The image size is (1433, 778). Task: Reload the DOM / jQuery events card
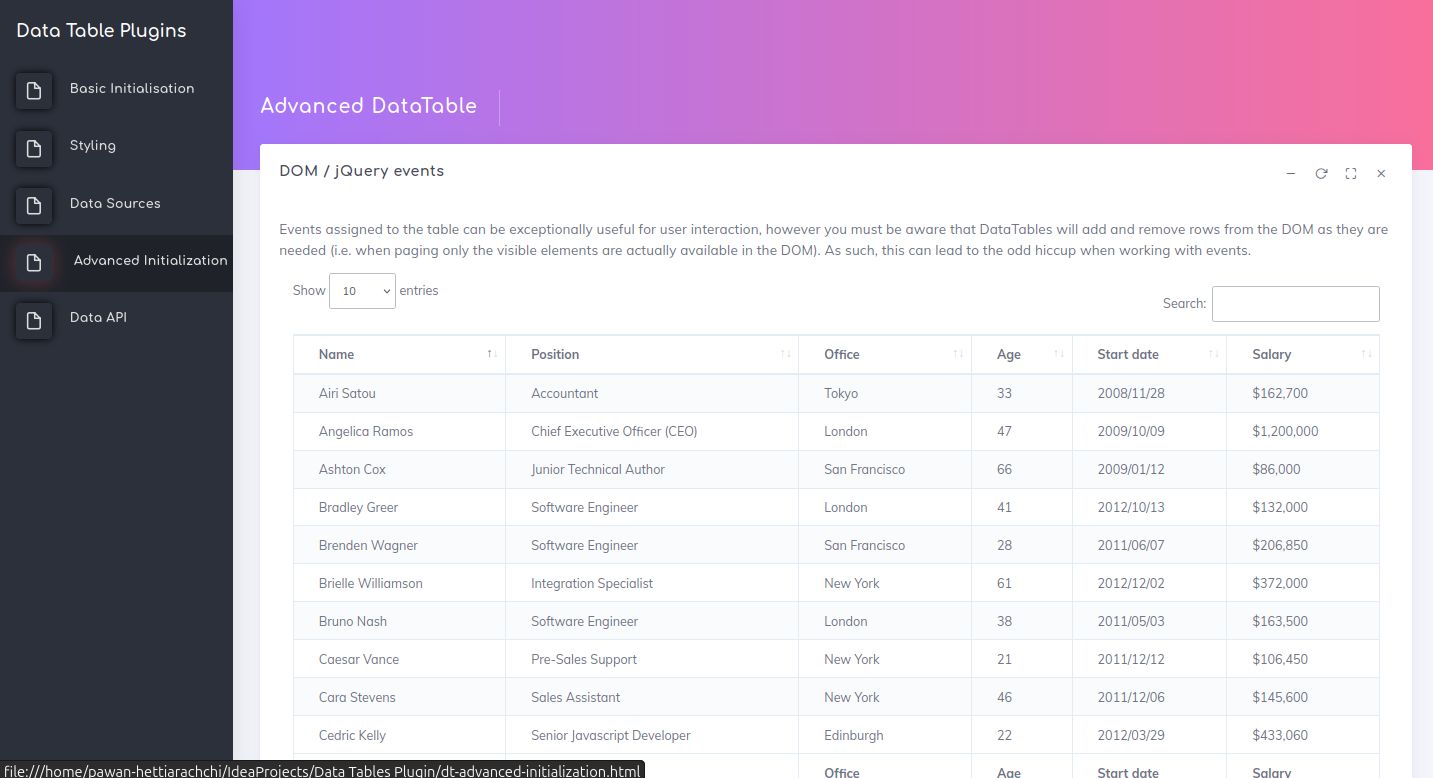1321,174
